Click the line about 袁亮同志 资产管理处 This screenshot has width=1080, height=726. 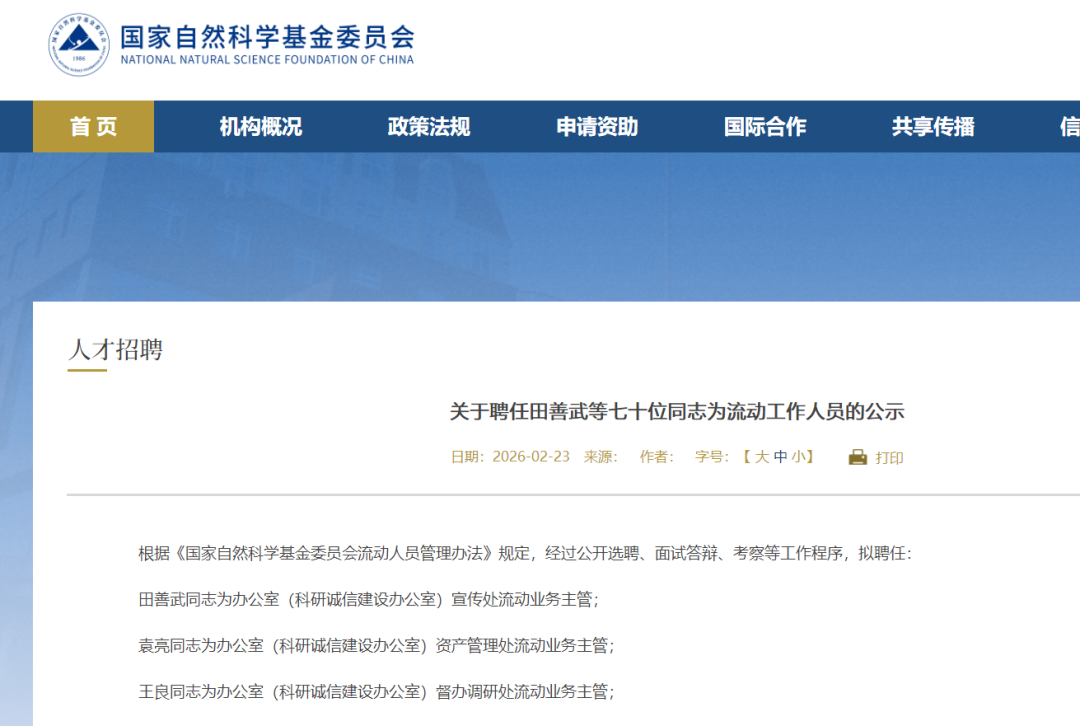(x=376, y=646)
